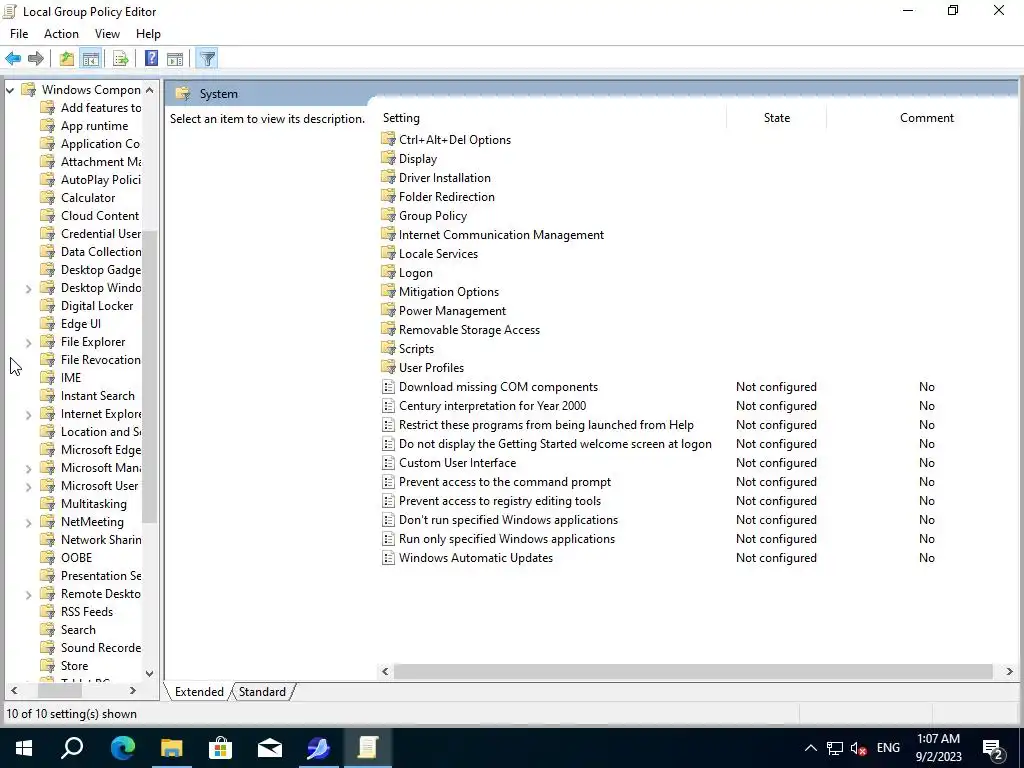Open the Scripts policy folder
The width and height of the screenshot is (1024, 768).
pyautogui.click(x=416, y=349)
